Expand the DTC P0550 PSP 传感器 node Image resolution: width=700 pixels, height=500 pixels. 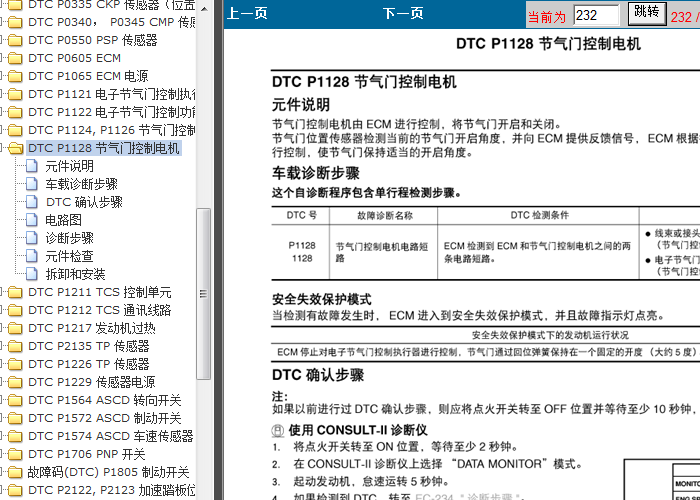click(x=2, y=40)
